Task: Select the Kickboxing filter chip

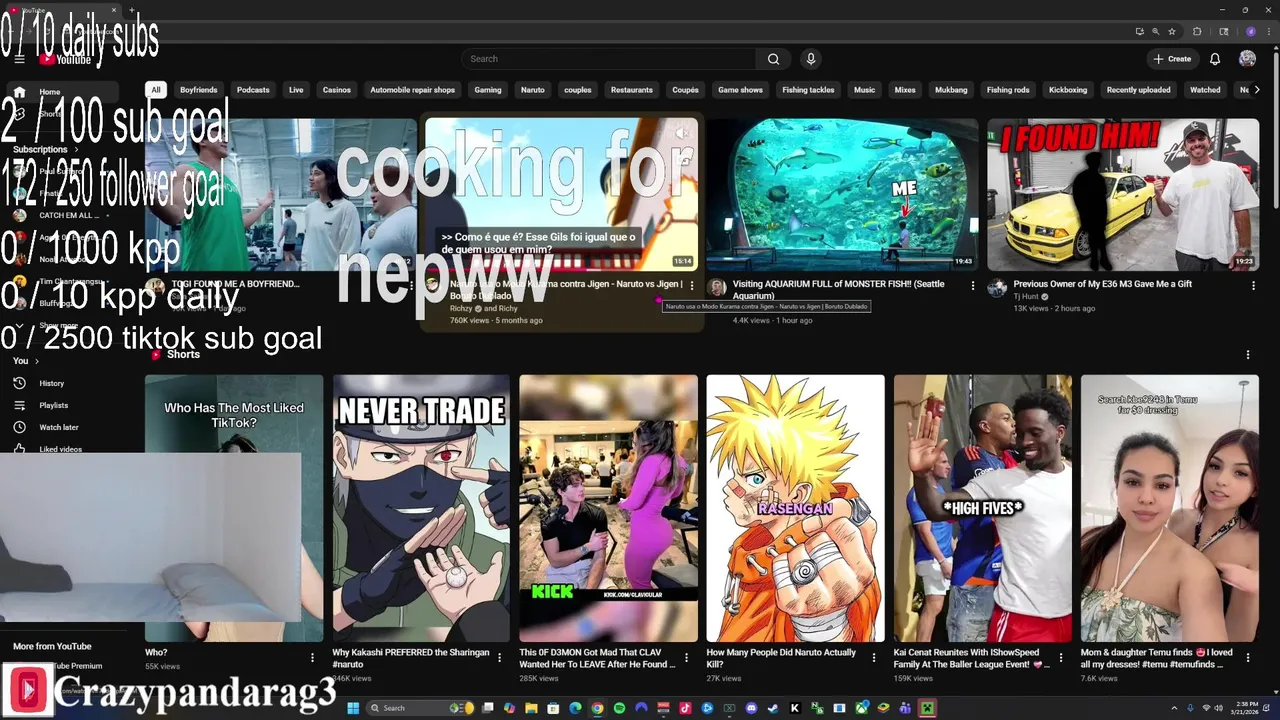Action: (x=1068, y=90)
